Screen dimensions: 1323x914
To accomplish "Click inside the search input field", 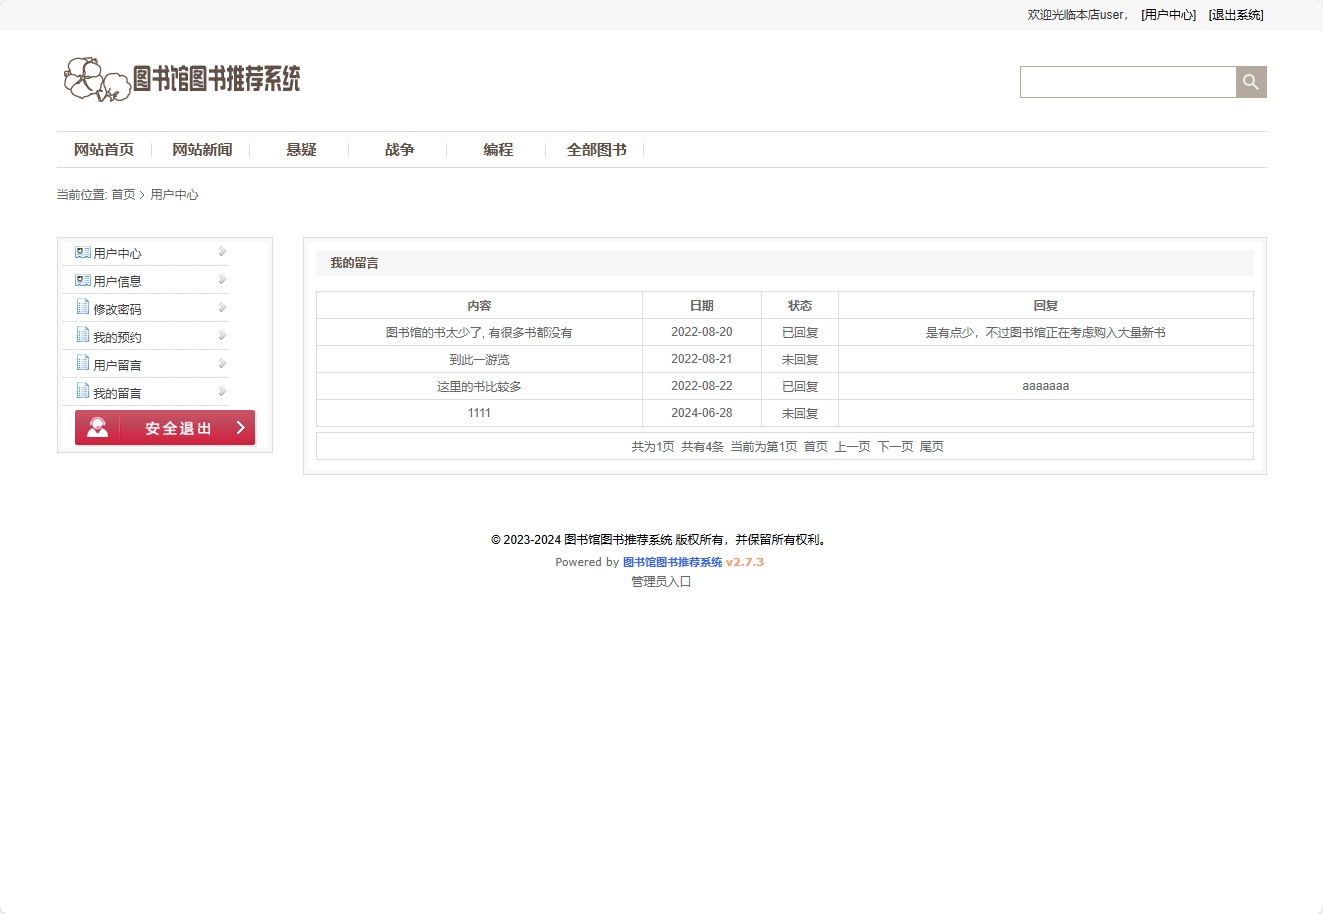I will click(1128, 81).
